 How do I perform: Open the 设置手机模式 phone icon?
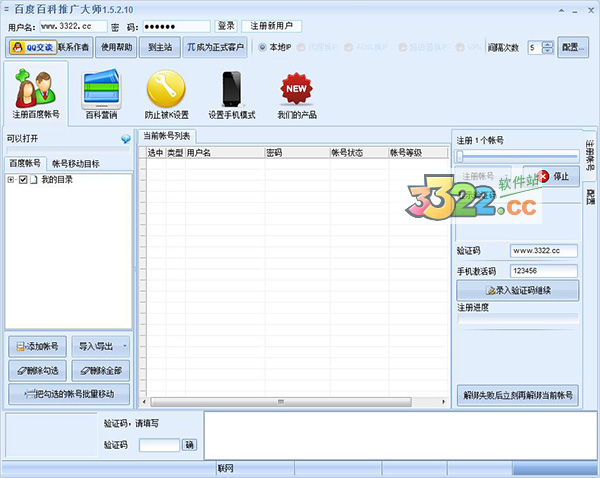(x=232, y=93)
